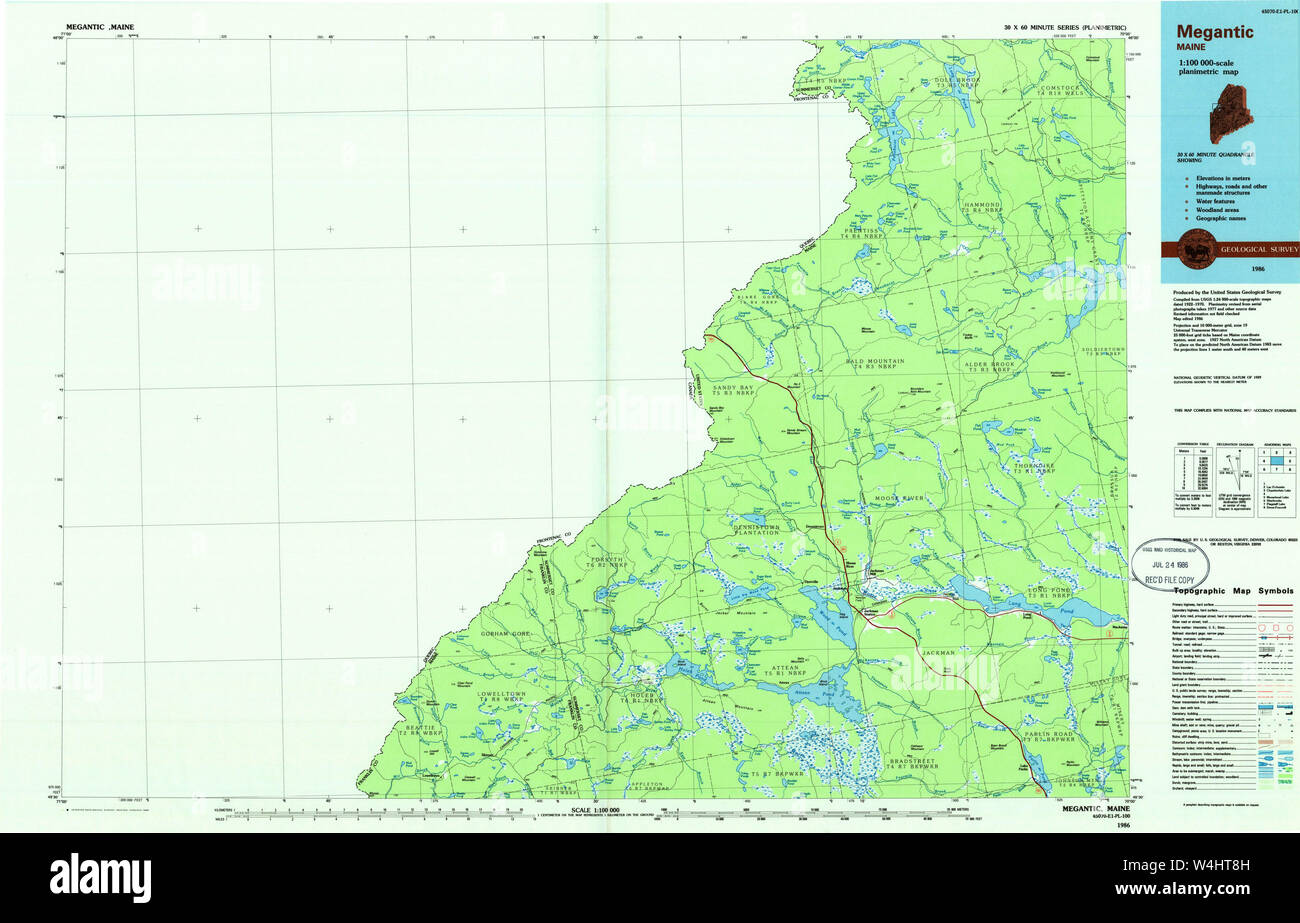Image resolution: width=1300 pixels, height=923 pixels.
Task: Click the 'DENNISTOWN PLANTATION' label
Action: point(756,529)
